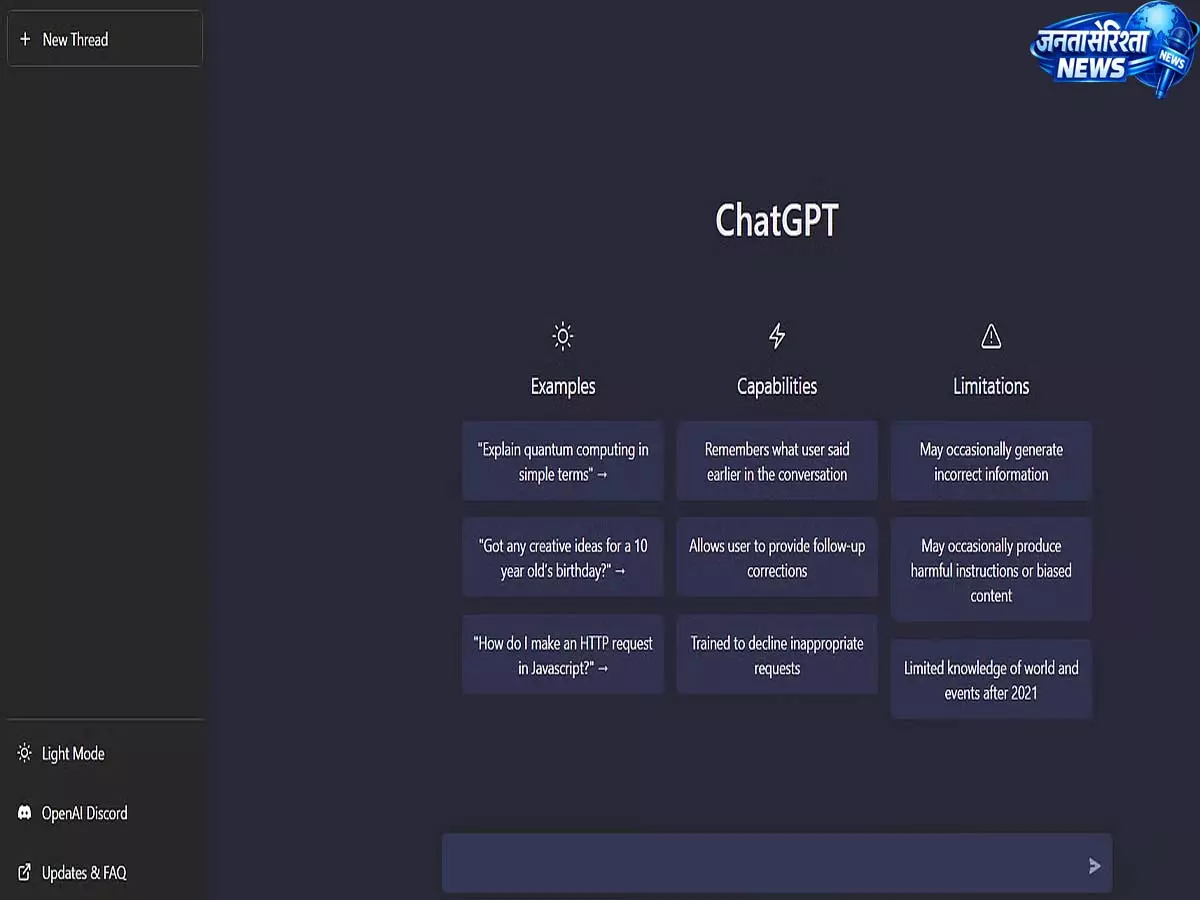Click the Discord logo icon in sidebar
This screenshot has height=900, width=1200.
(25, 813)
